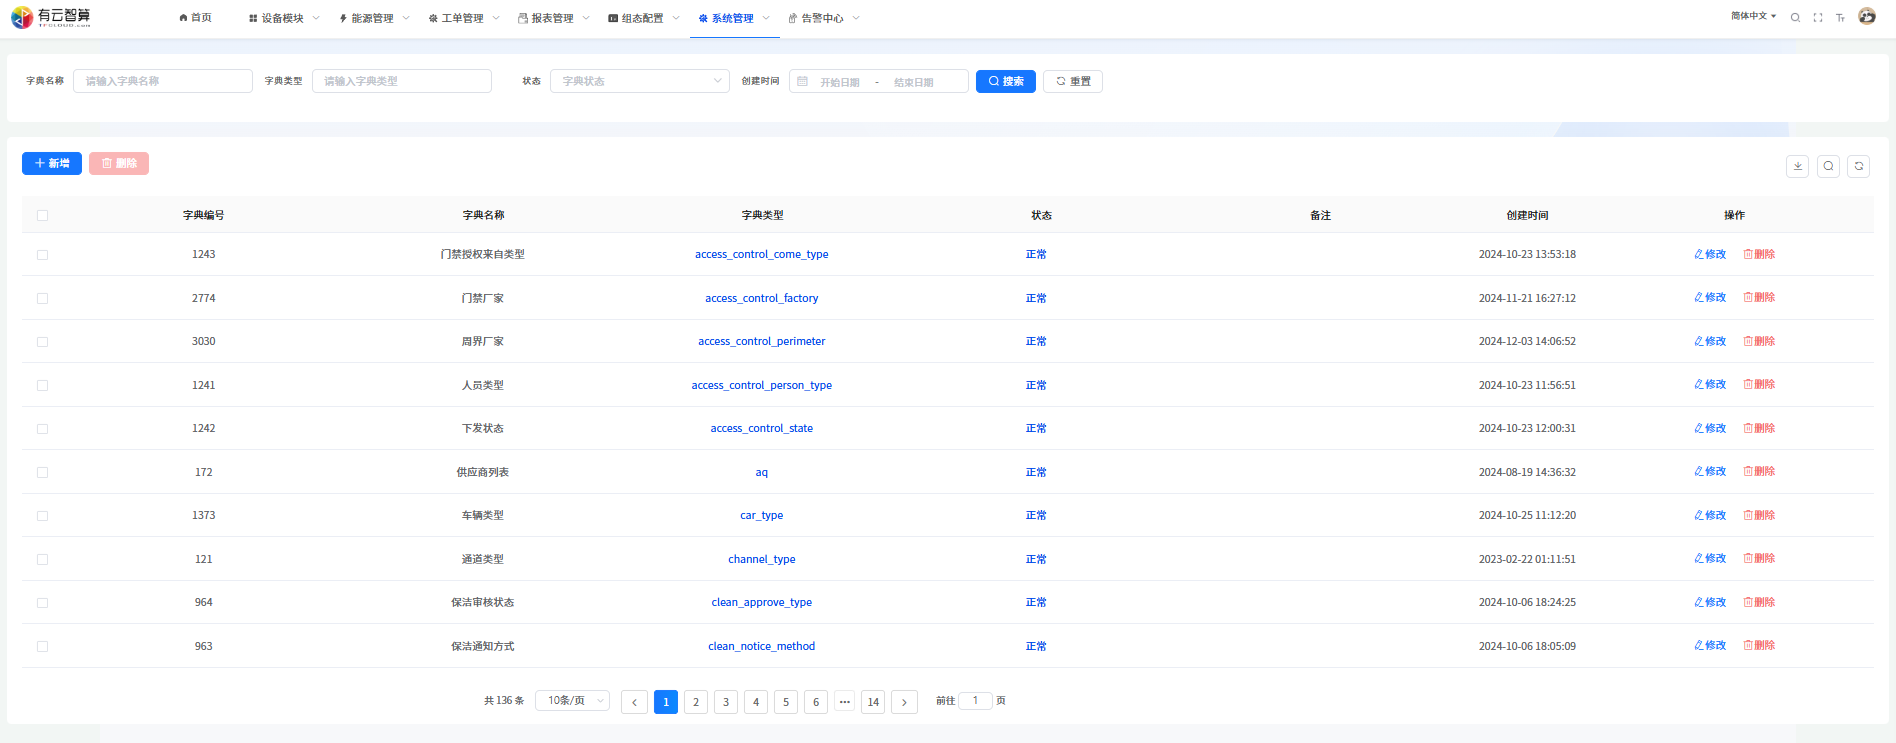Click the refresh icon above the table
Image resolution: width=1896 pixels, height=743 pixels.
1858,166
